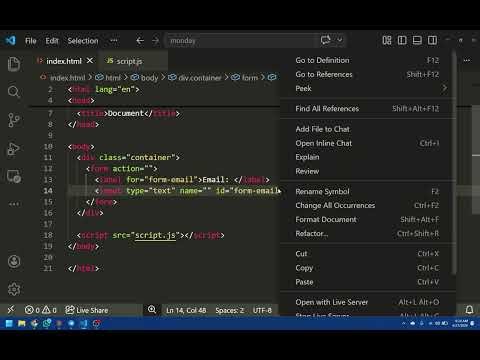This screenshot has height=360, width=480.
Task: Change the UTF-8 encoding
Action: [x=262, y=310]
